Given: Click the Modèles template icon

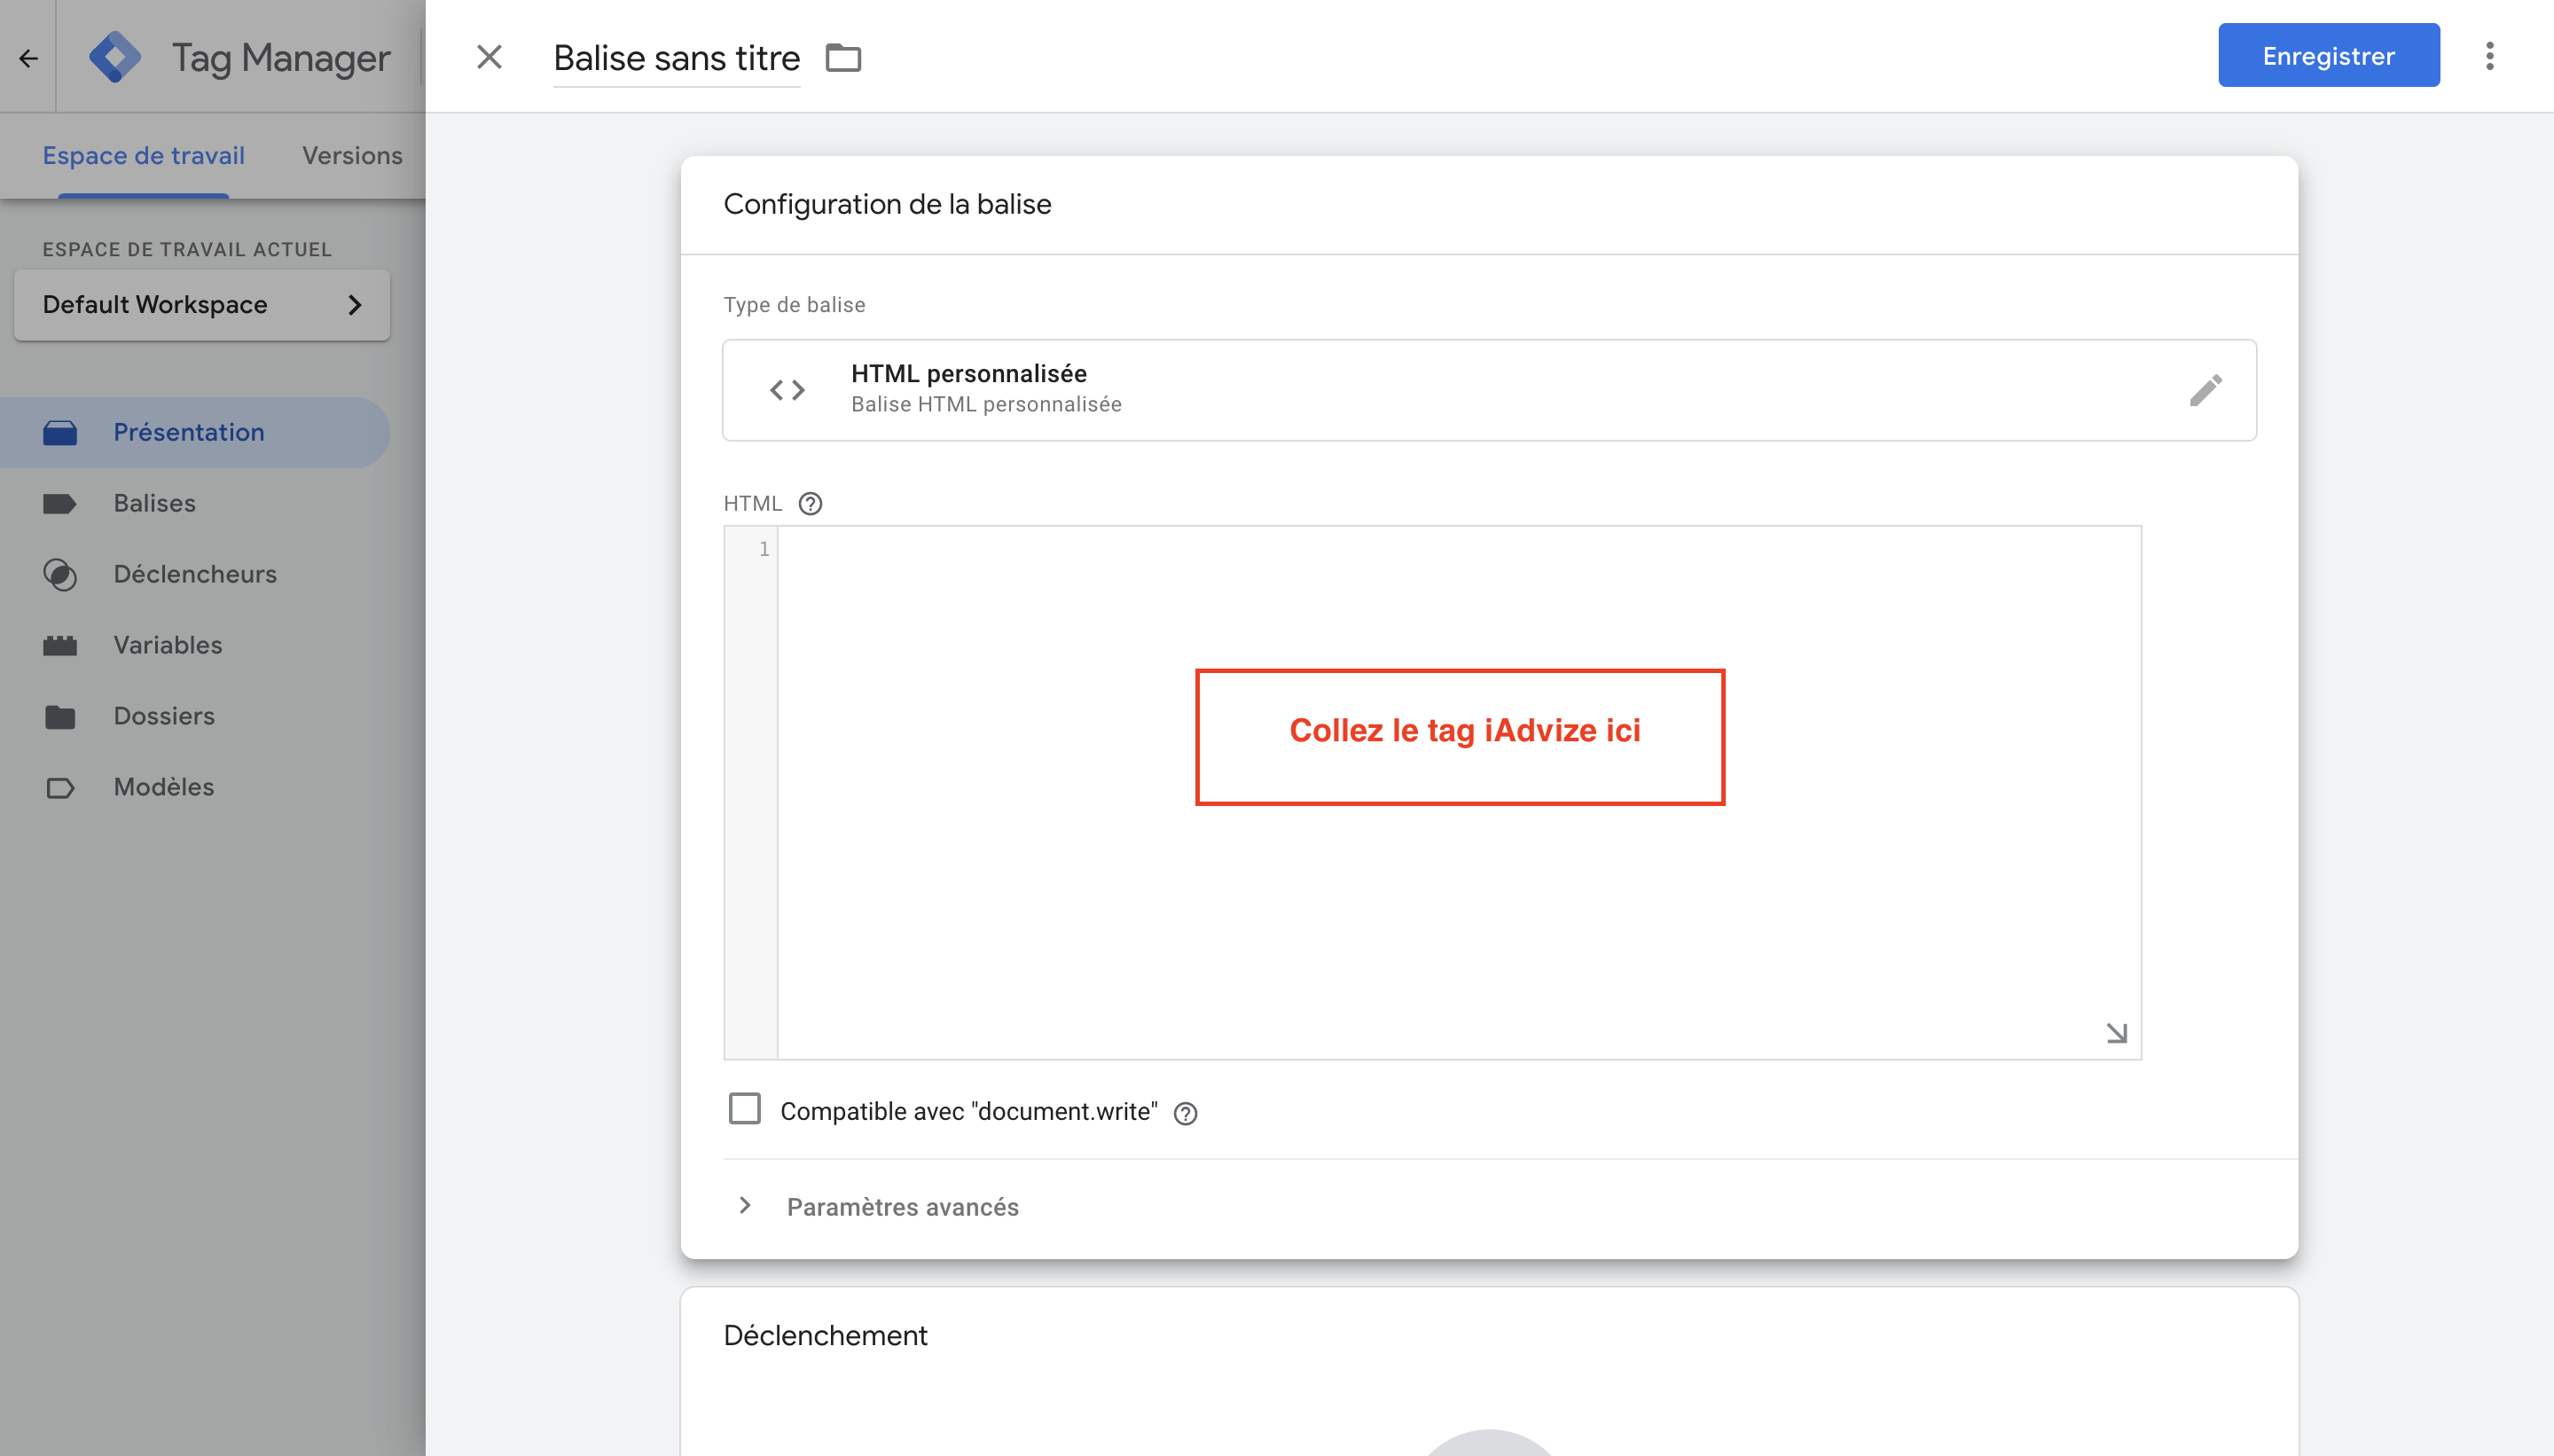Looking at the screenshot, I should coord(60,788).
